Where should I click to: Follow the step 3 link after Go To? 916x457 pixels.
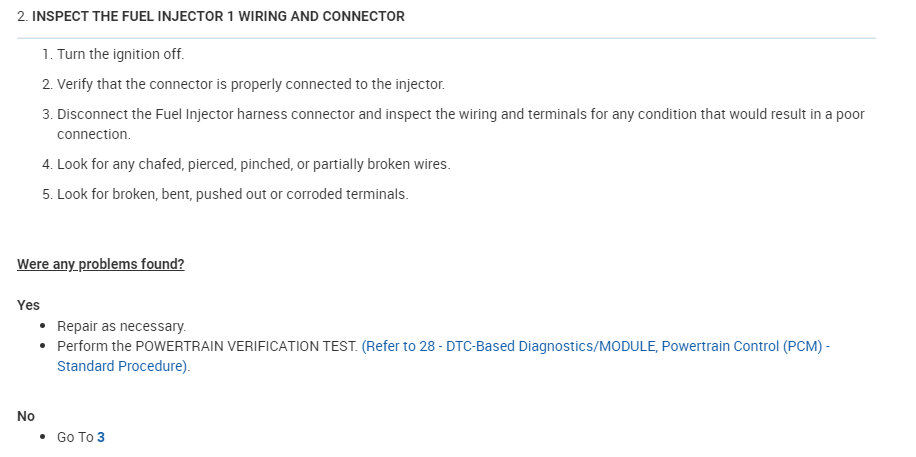pos(101,437)
